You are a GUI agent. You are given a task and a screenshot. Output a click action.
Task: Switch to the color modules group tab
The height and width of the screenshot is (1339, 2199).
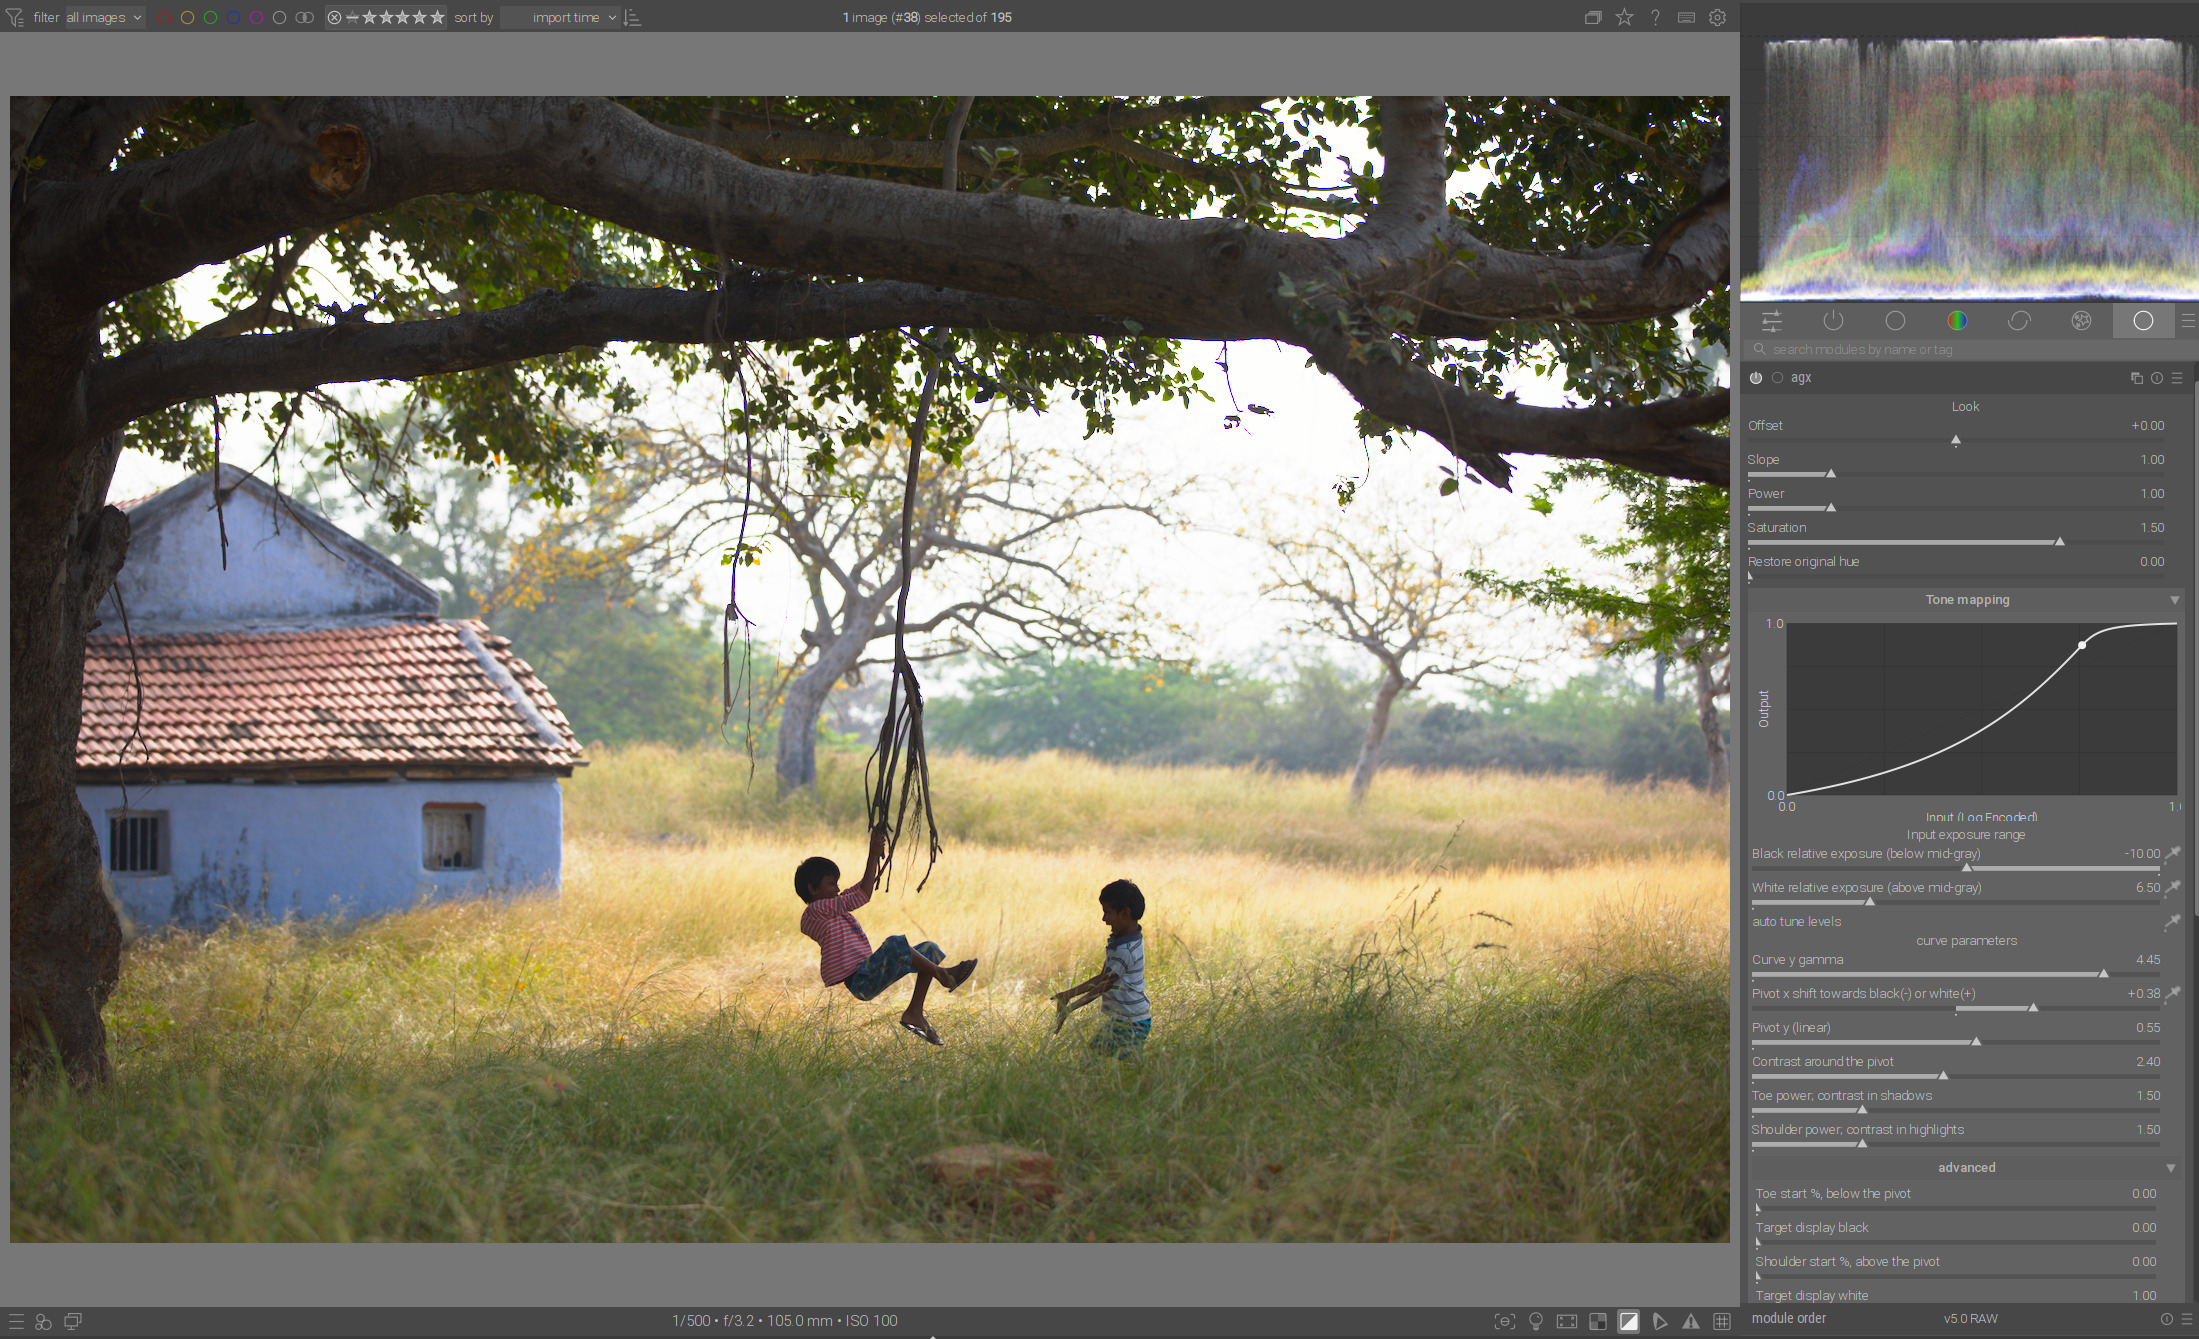tap(1957, 321)
